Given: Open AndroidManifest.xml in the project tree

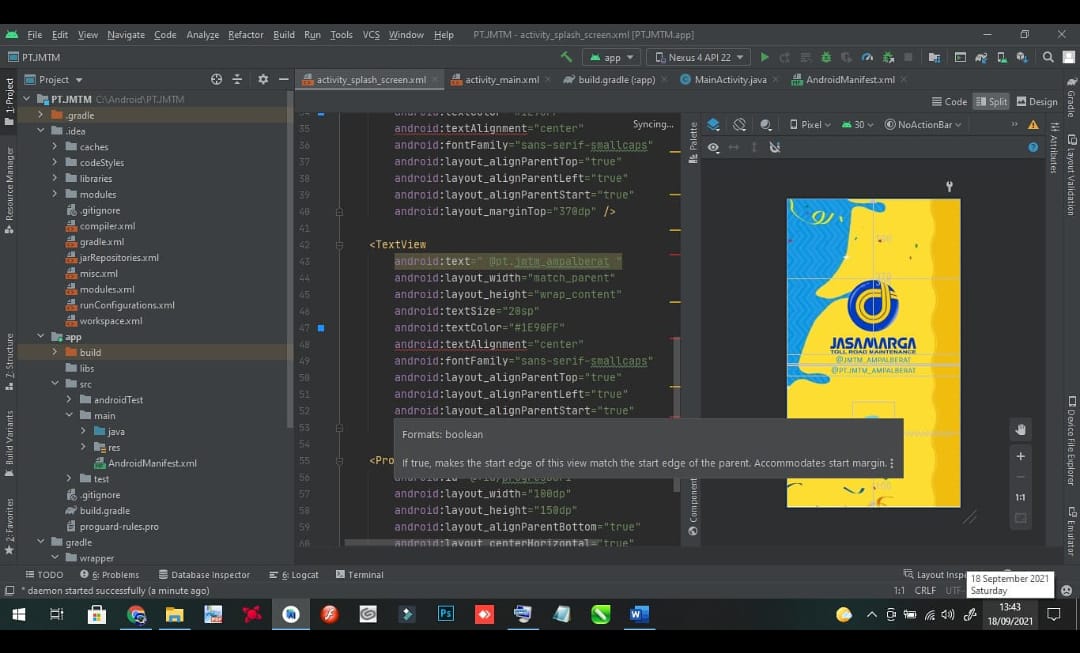Looking at the screenshot, I should point(151,463).
